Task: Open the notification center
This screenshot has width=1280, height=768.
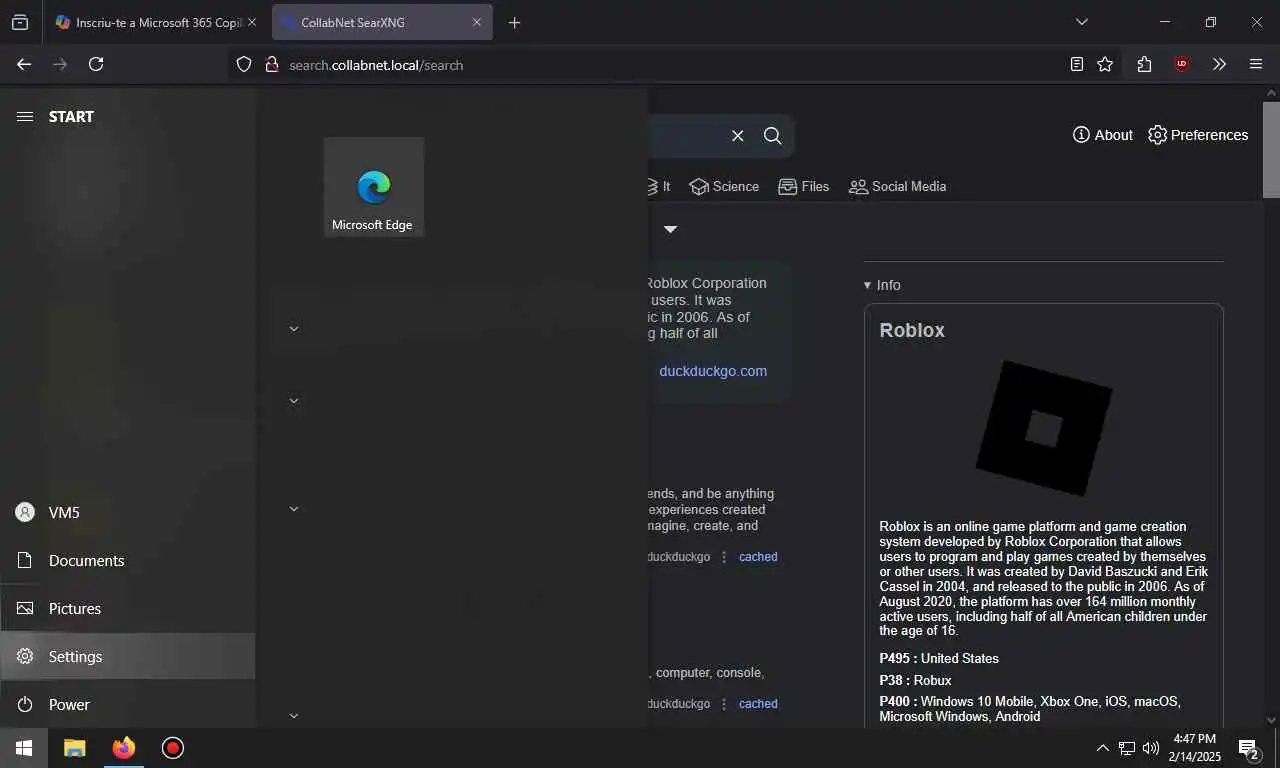Action: (x=1249, y=748)
